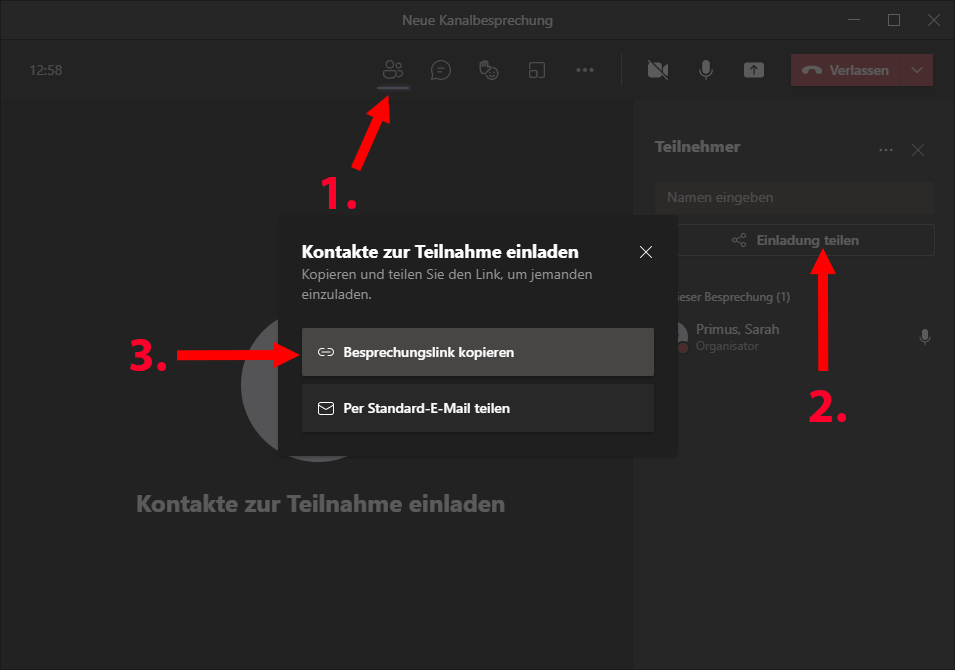Open the participants panel icon
Image resolution: width=955 pixels, height=670 pixels.
[393, 70]
